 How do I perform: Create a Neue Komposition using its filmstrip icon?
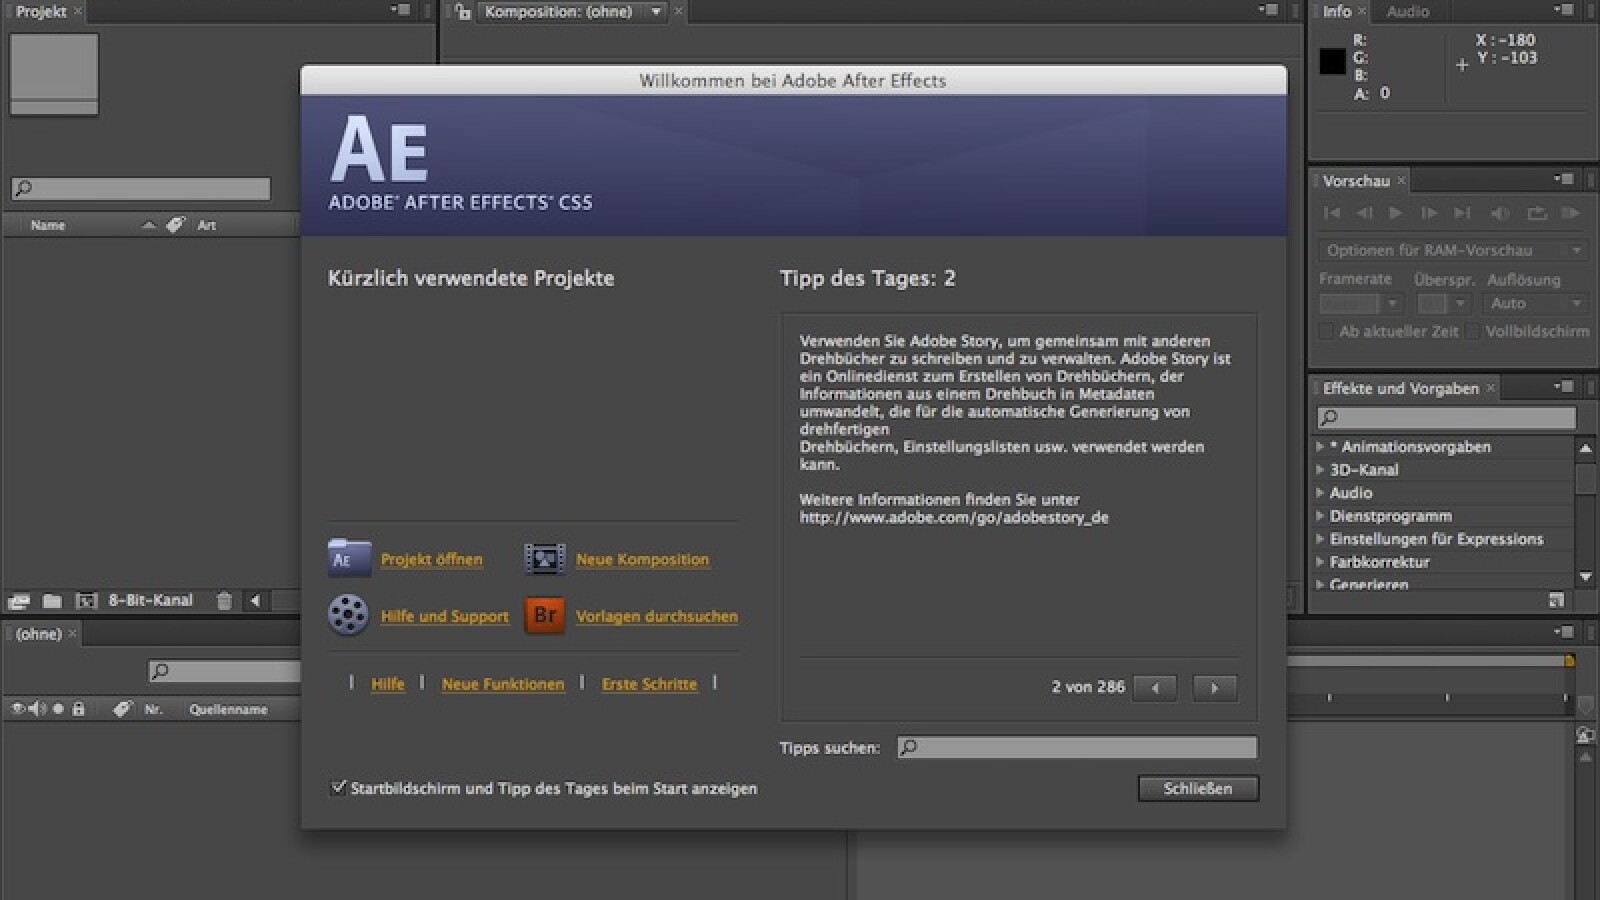pyautogui.click(x=543, y=559)
